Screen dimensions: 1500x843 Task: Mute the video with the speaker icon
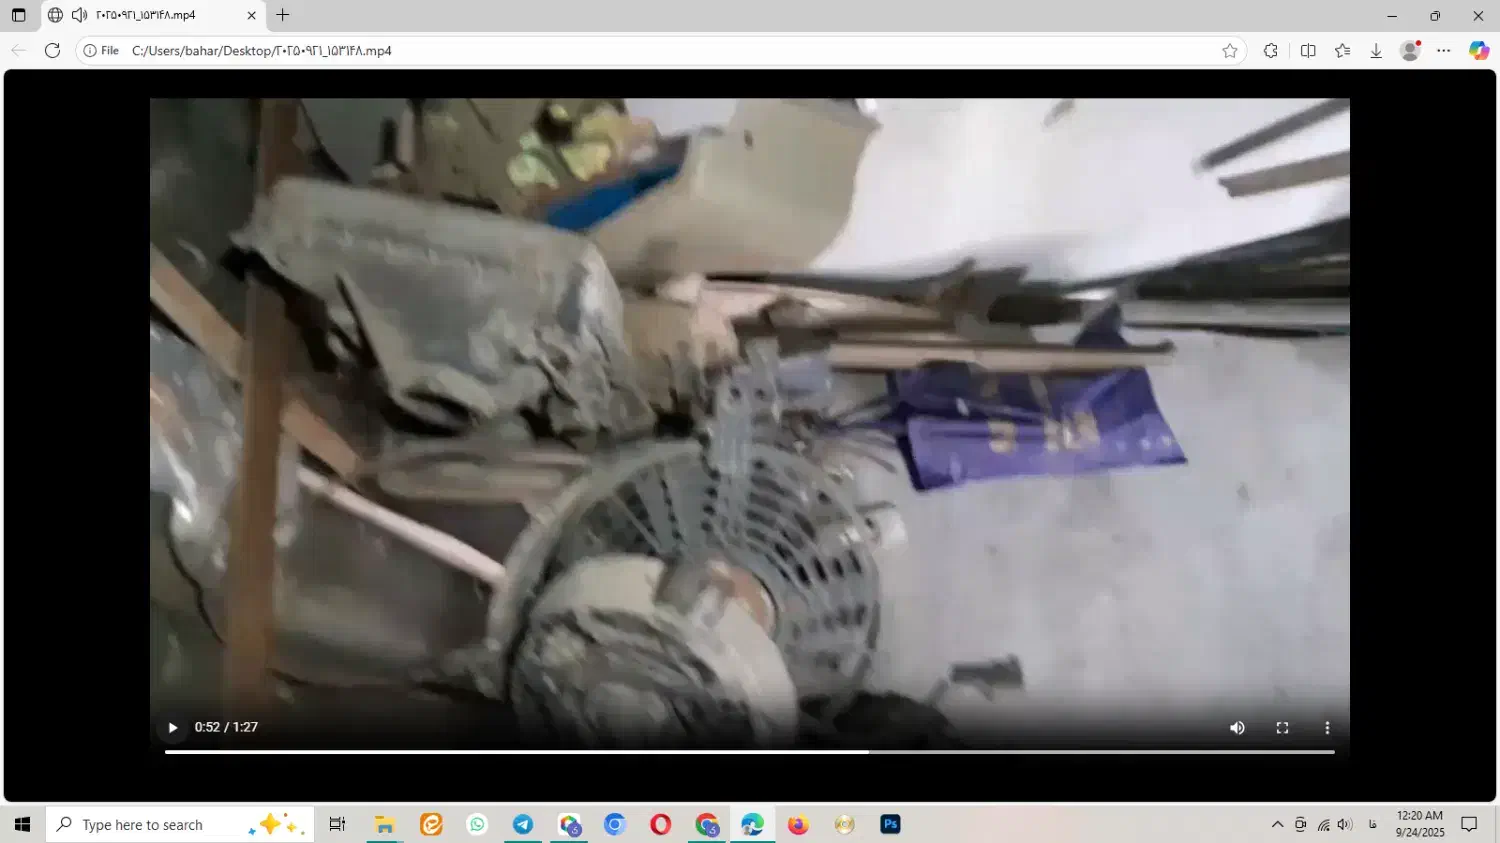(x=1237, y=728)
